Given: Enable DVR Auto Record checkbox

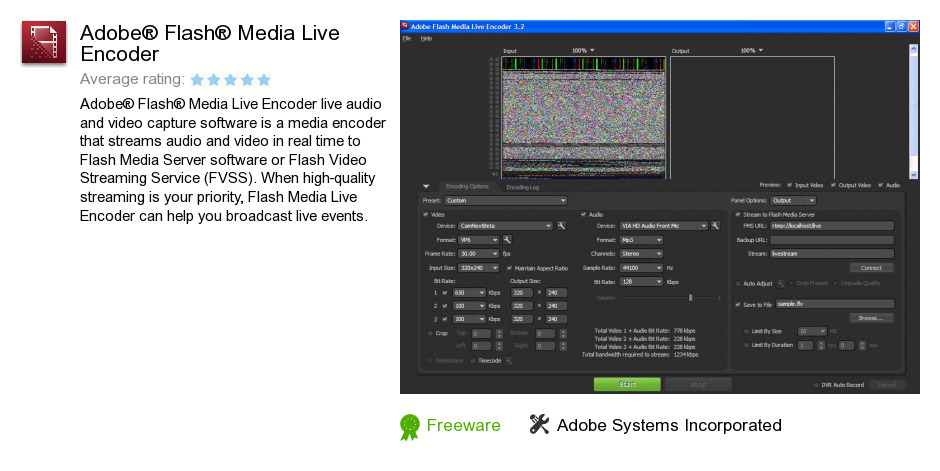Looking at the screenshot, I should coord(816,385).
